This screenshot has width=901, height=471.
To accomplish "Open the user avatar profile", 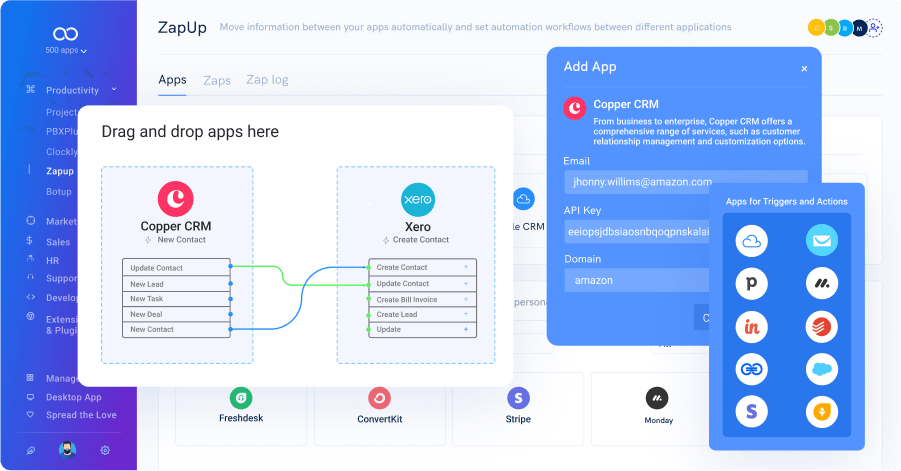I will (x=67, y=450).
